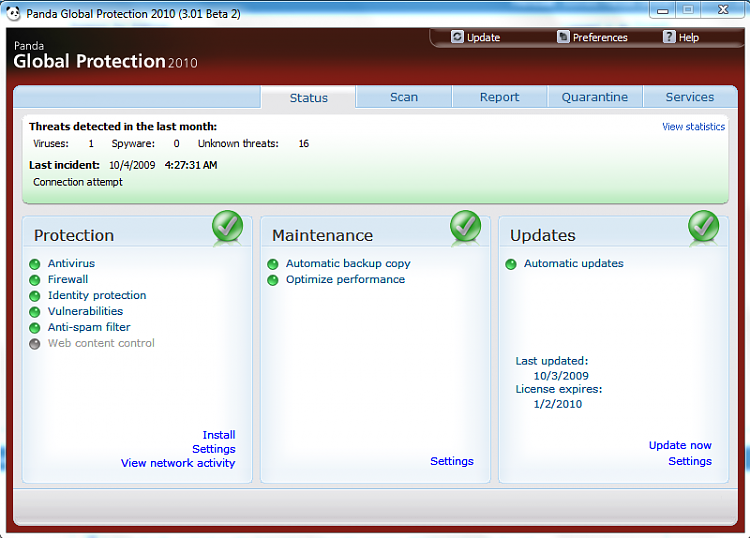Open Settings in the Protection panel

pos(214,449)
